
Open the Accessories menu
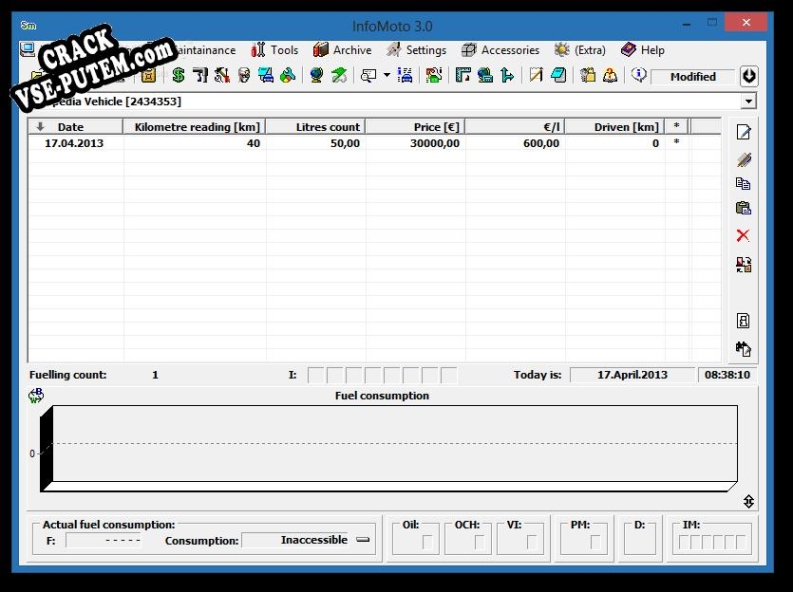(x=500, y=50)
